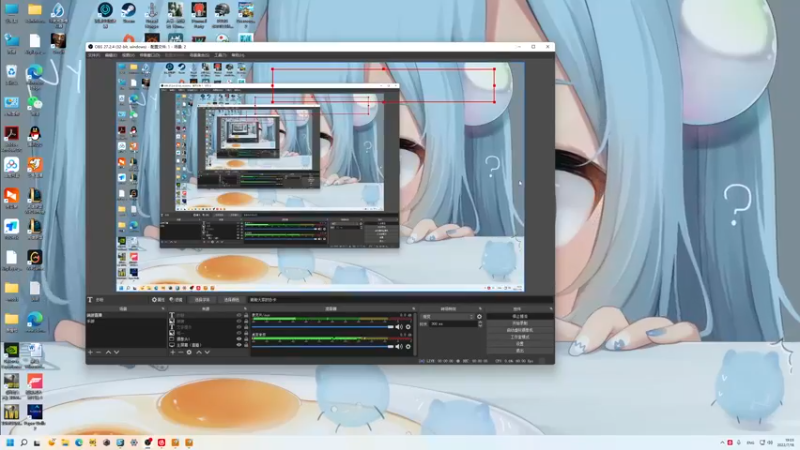
Task: Select the first scene in Scenes list
Action: point(126,316)
